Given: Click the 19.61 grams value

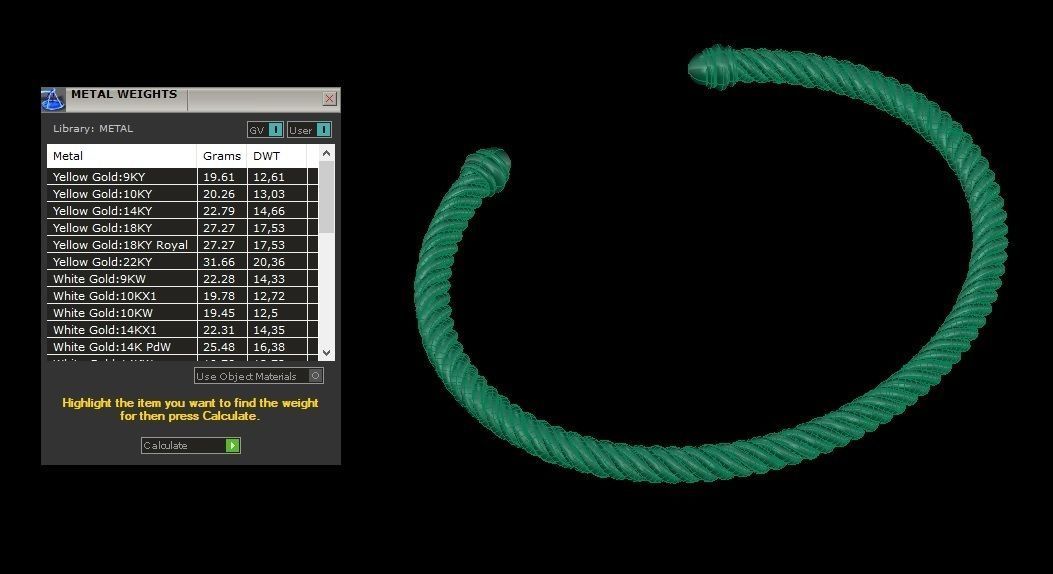Looking at the screenshot, I should pos(219,177).
